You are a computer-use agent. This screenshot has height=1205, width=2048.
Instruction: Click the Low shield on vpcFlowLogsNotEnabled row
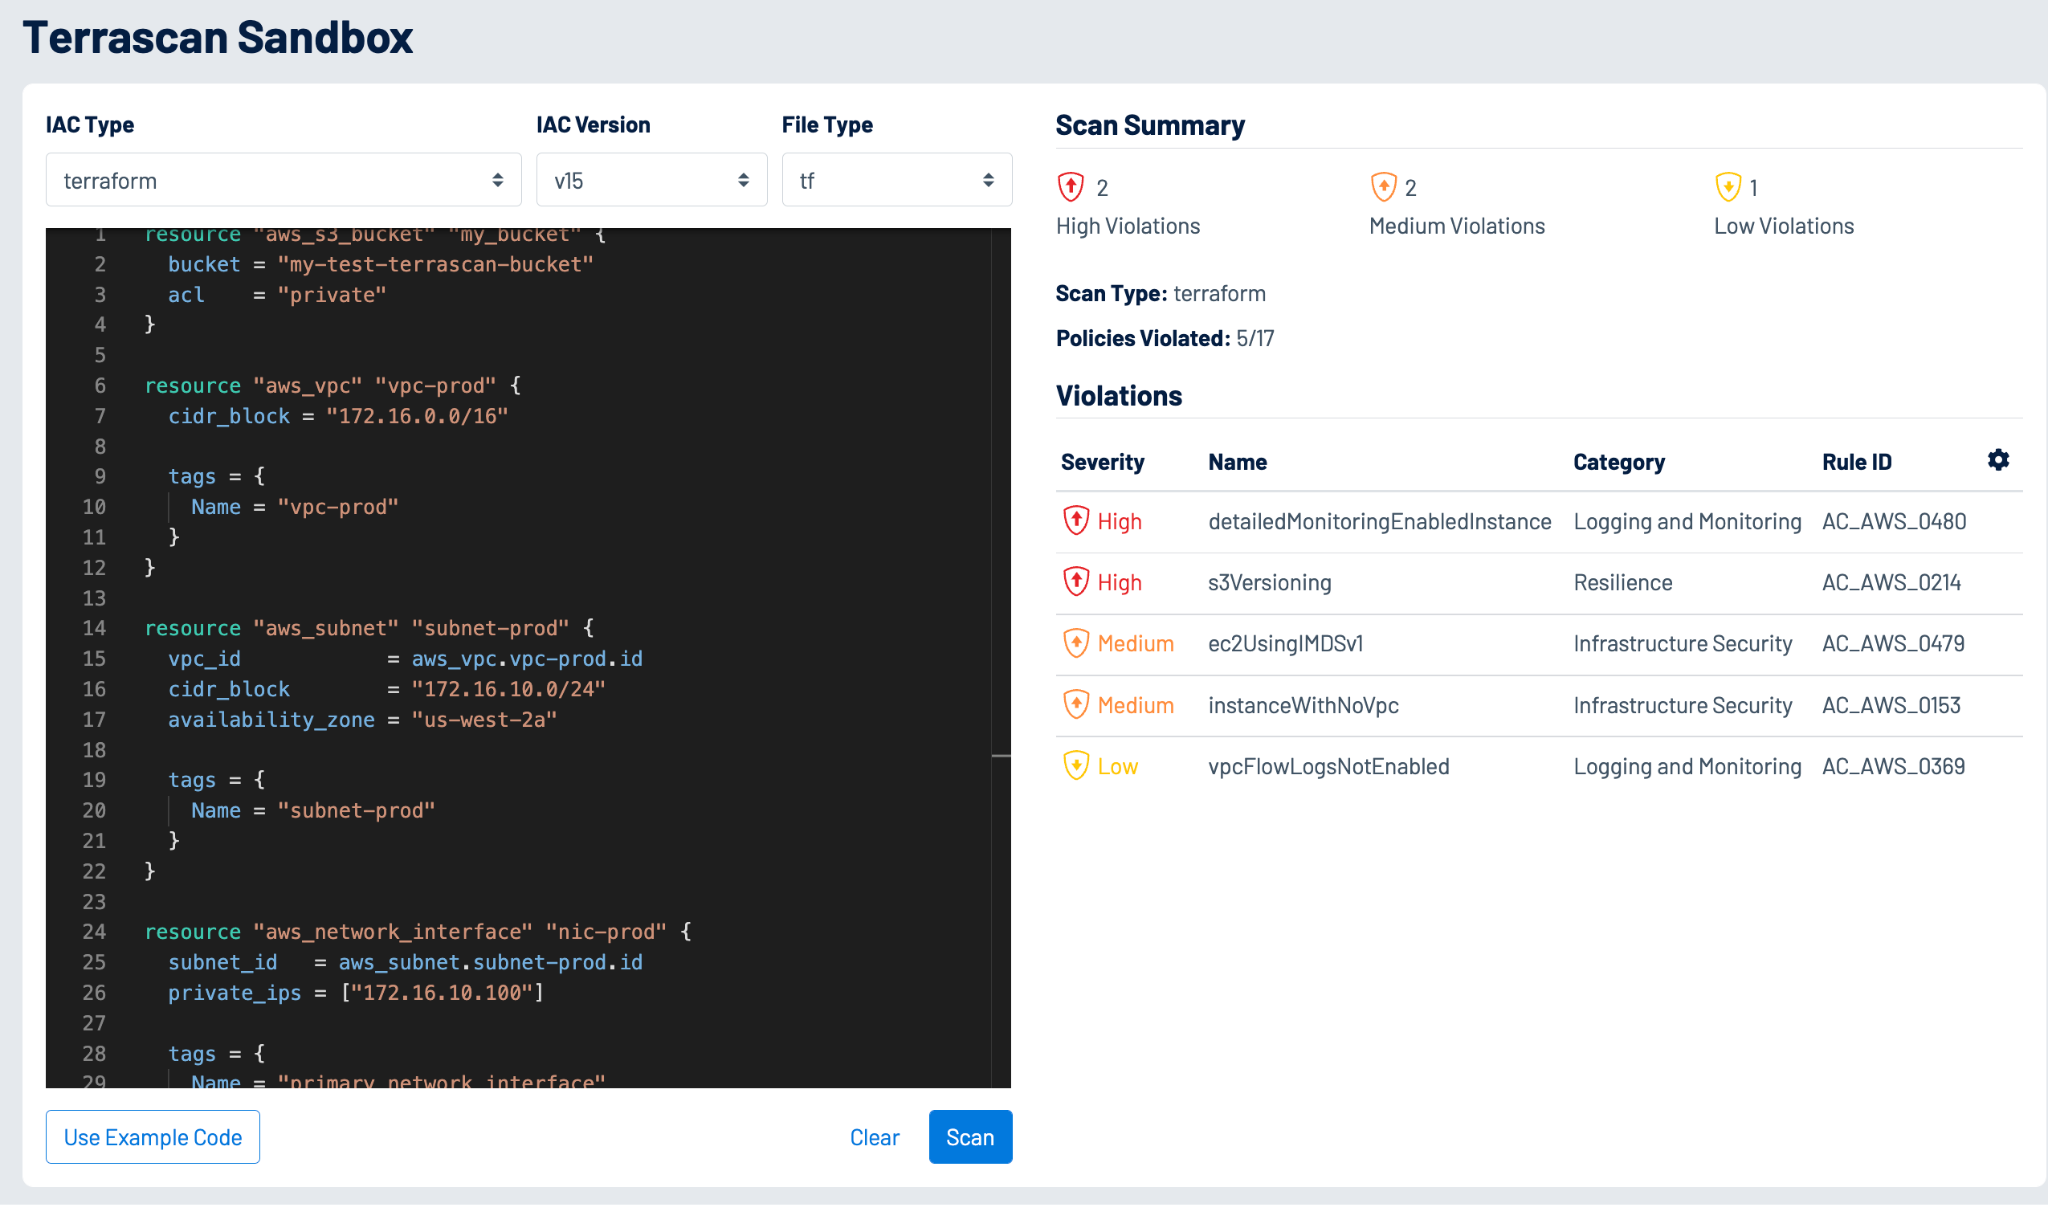coord(1076,765)
